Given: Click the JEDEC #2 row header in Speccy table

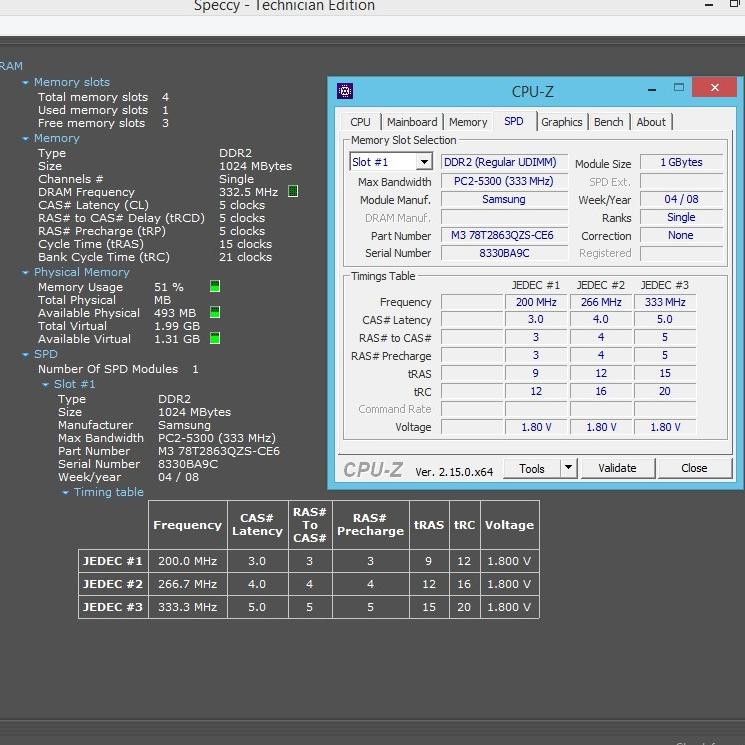Looking at the screenshot, I should 113,584.
